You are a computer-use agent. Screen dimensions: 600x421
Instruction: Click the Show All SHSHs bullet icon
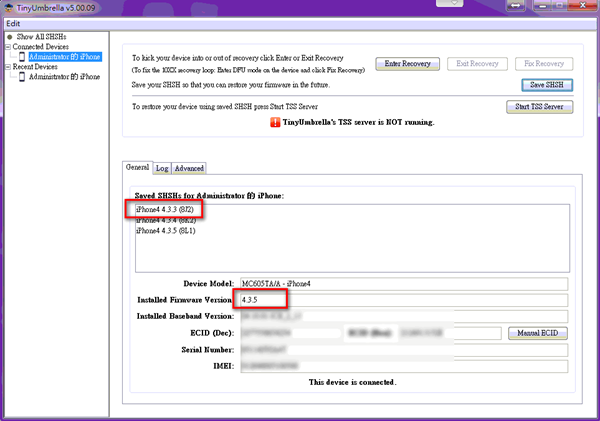[x=9, y=37]
